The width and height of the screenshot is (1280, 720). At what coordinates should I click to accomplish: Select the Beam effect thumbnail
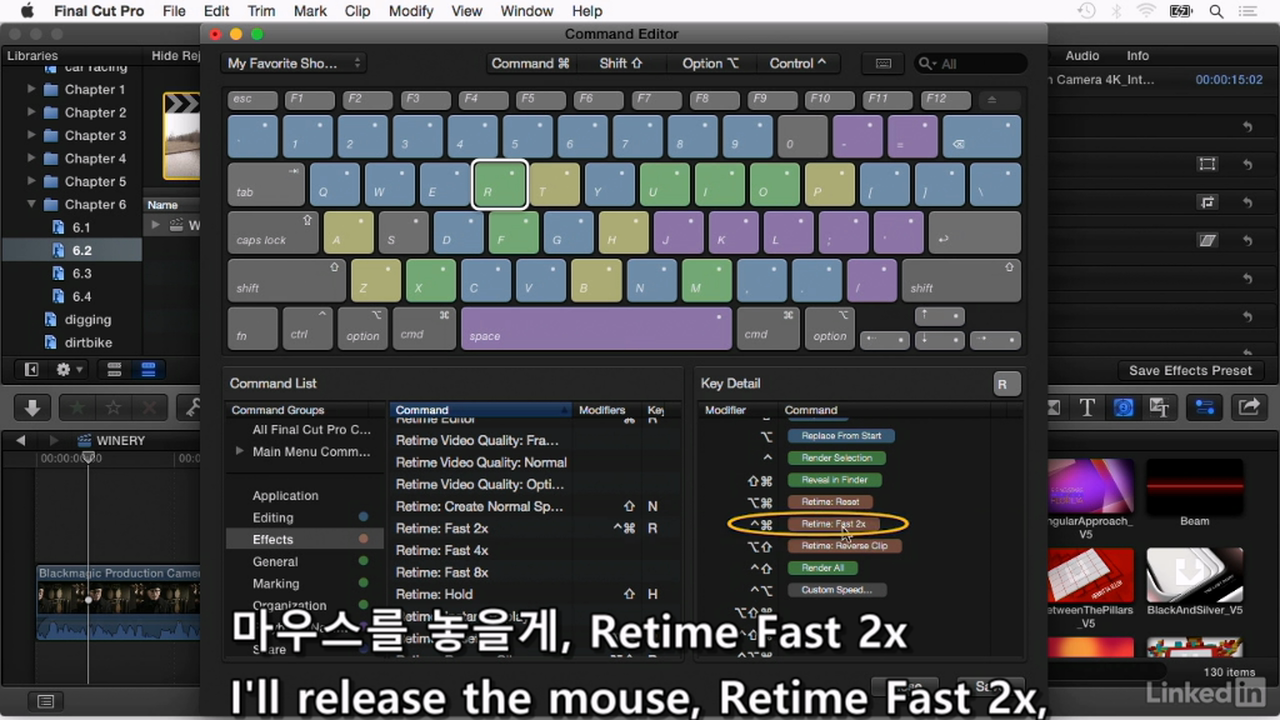point(1195,486)
